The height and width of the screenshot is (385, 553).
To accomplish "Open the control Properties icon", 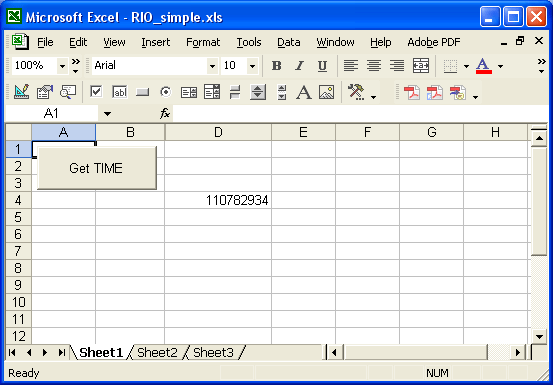I will coord(45,92).
